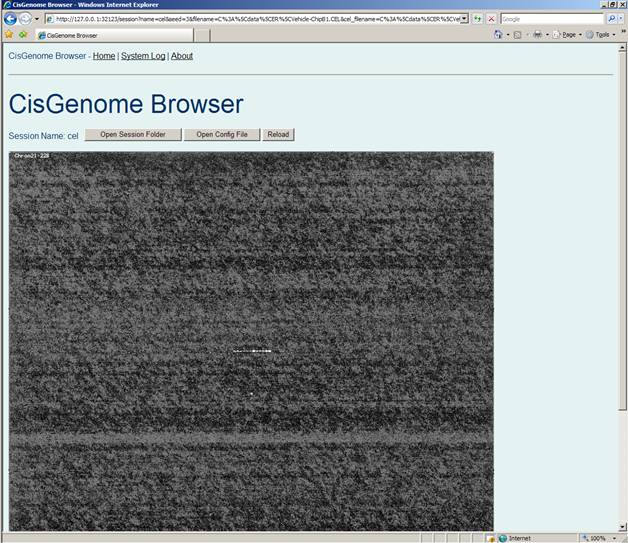Click the Open Session Folder button
The width and height of the screenshot is (628, 543).
tap(133, 135)
